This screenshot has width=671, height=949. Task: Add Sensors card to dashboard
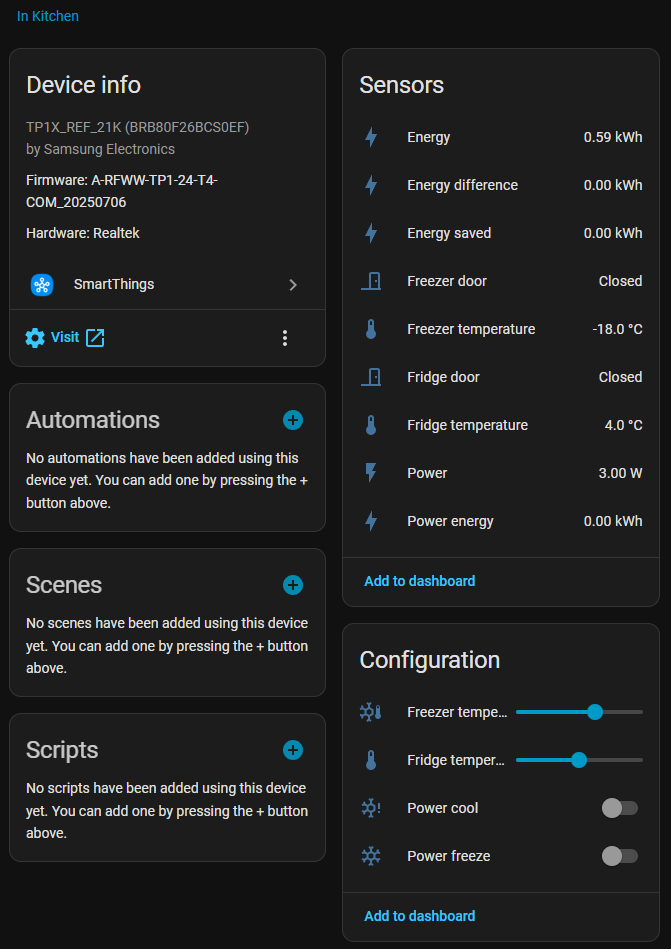[419, 581]
